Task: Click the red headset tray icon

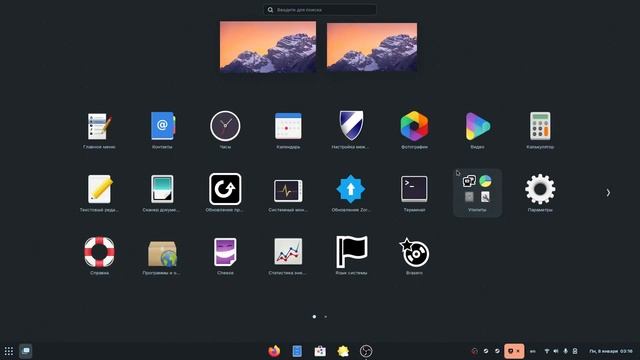Action: coord(474,351)
